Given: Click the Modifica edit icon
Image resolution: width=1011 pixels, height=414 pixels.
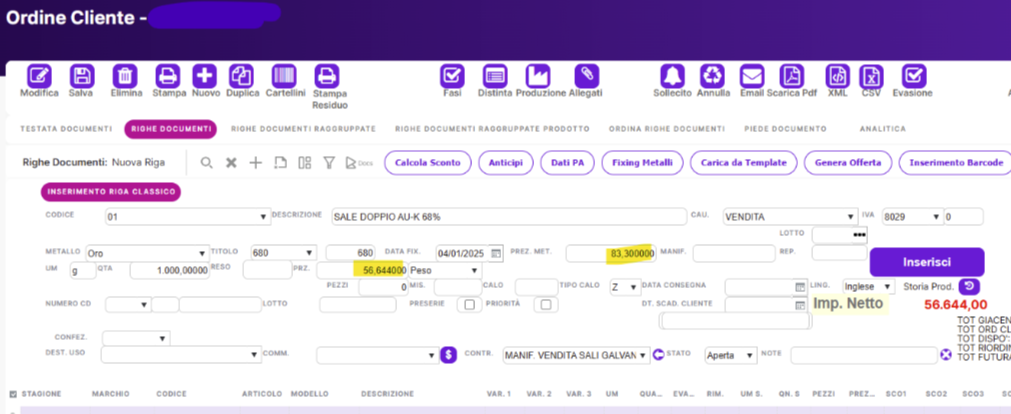Looking at the screenshot, I should (x=39, y=76).
